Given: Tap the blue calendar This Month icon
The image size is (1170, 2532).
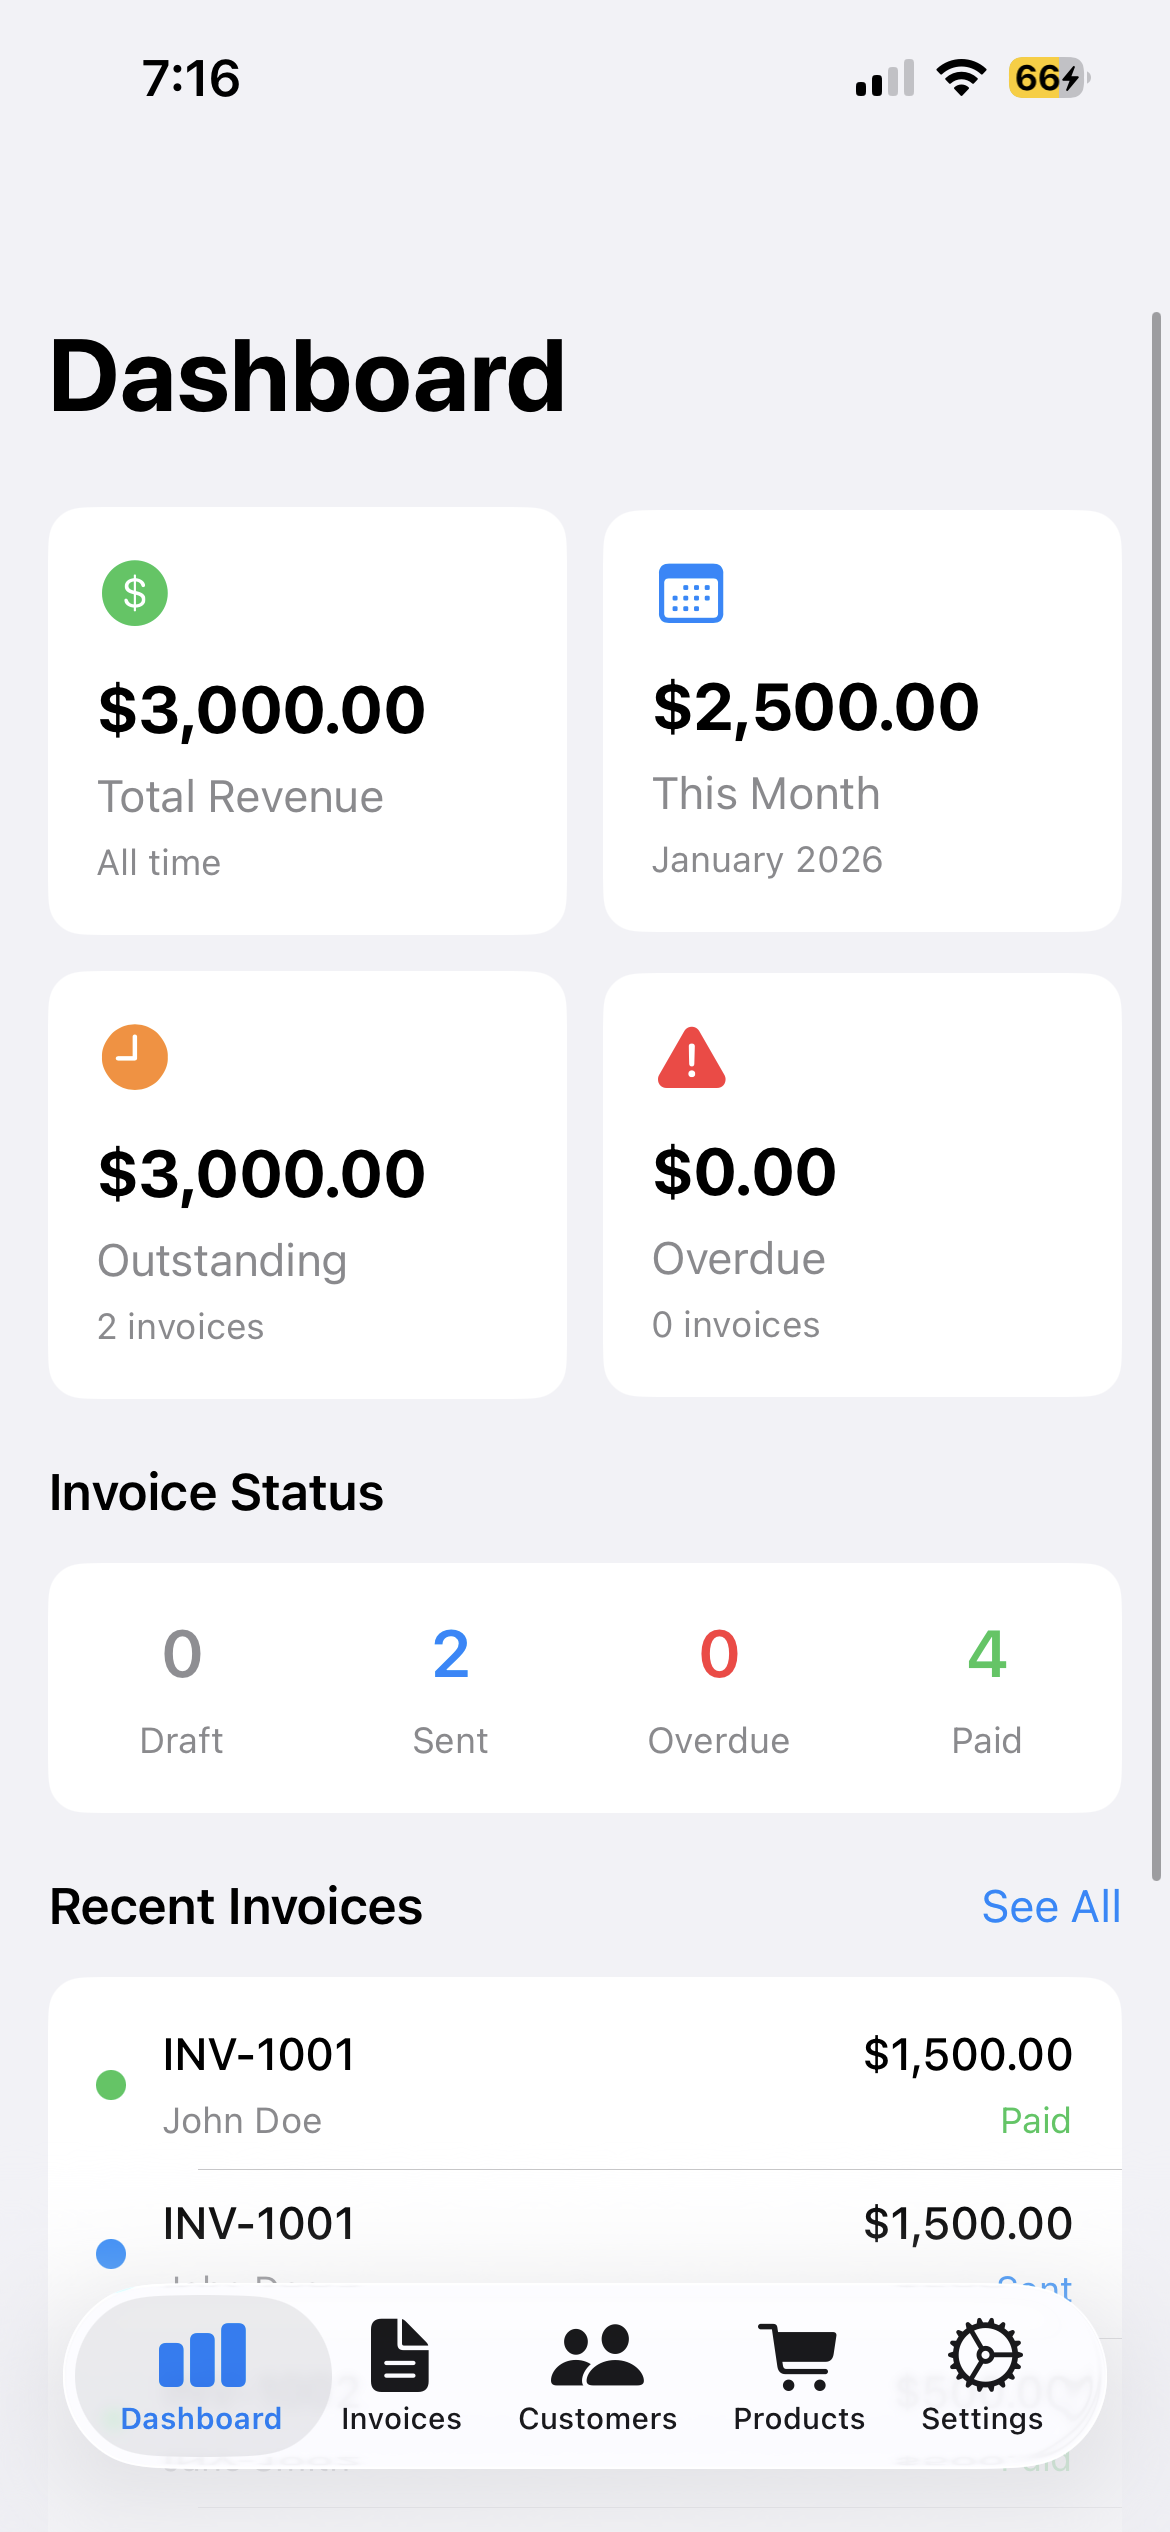Looking at the screenshot, I should (x=690, y=593).
